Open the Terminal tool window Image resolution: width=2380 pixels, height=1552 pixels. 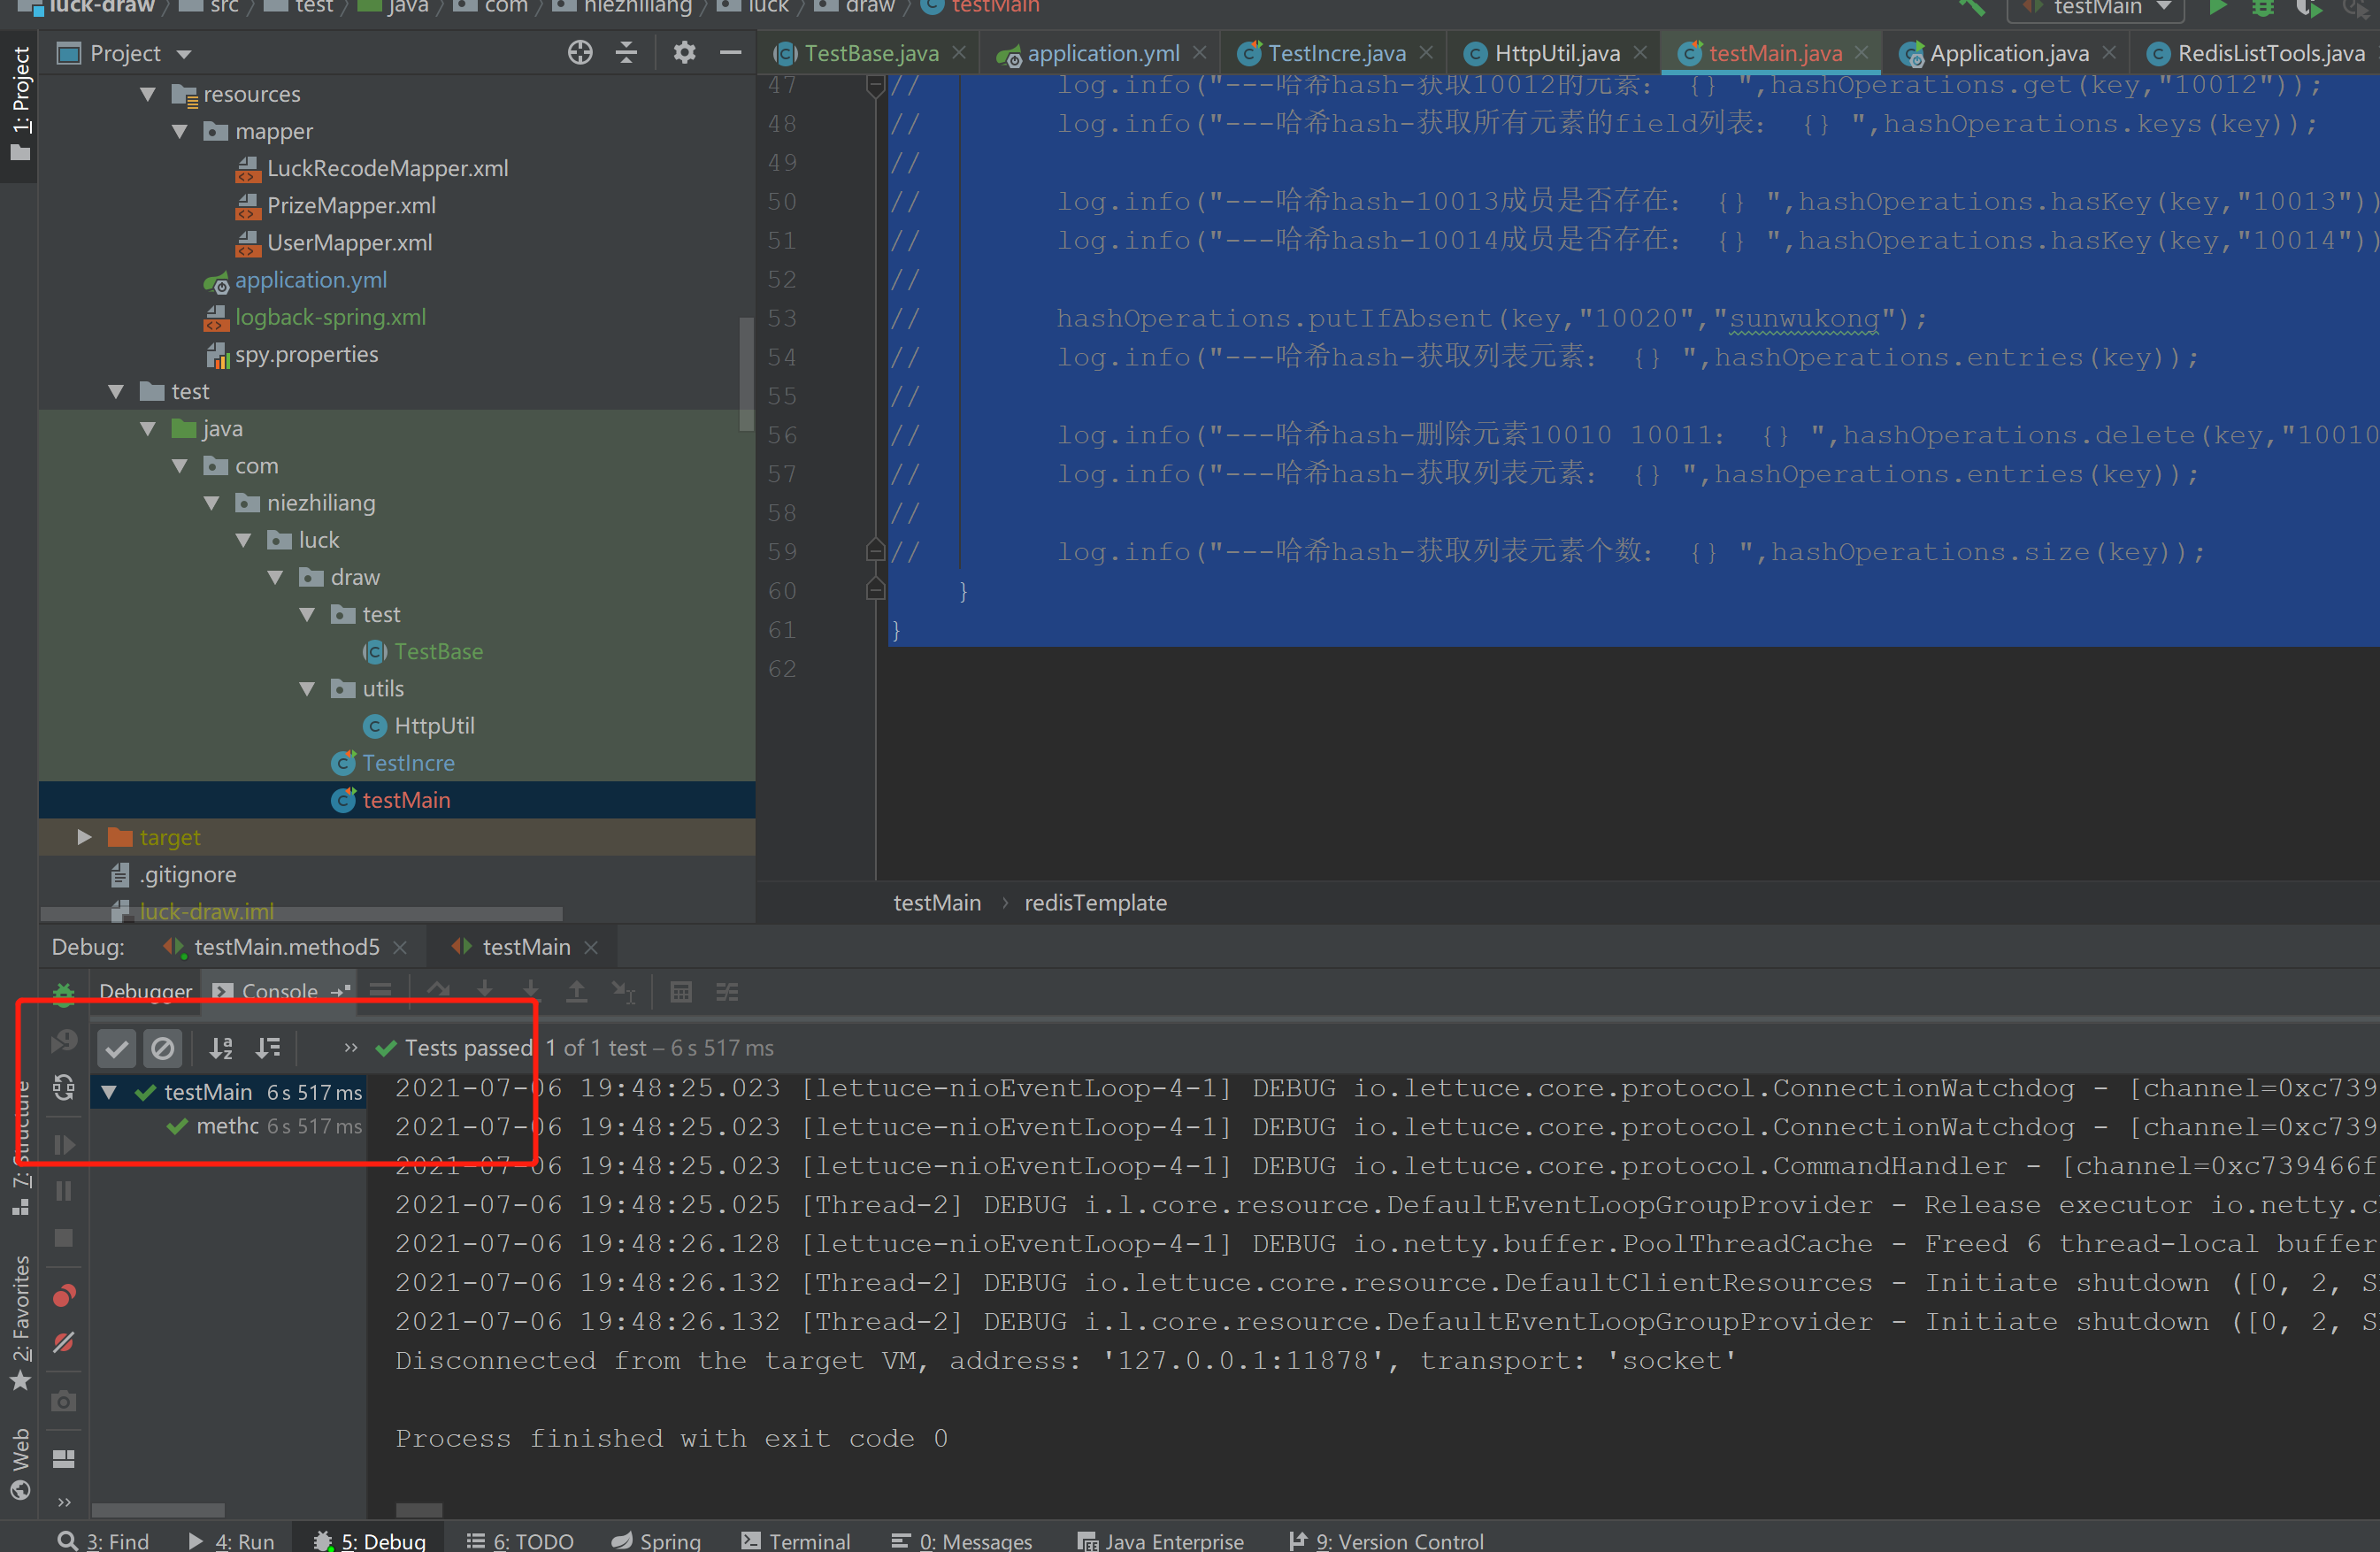pyautogui.click(x=797, y=1540)
